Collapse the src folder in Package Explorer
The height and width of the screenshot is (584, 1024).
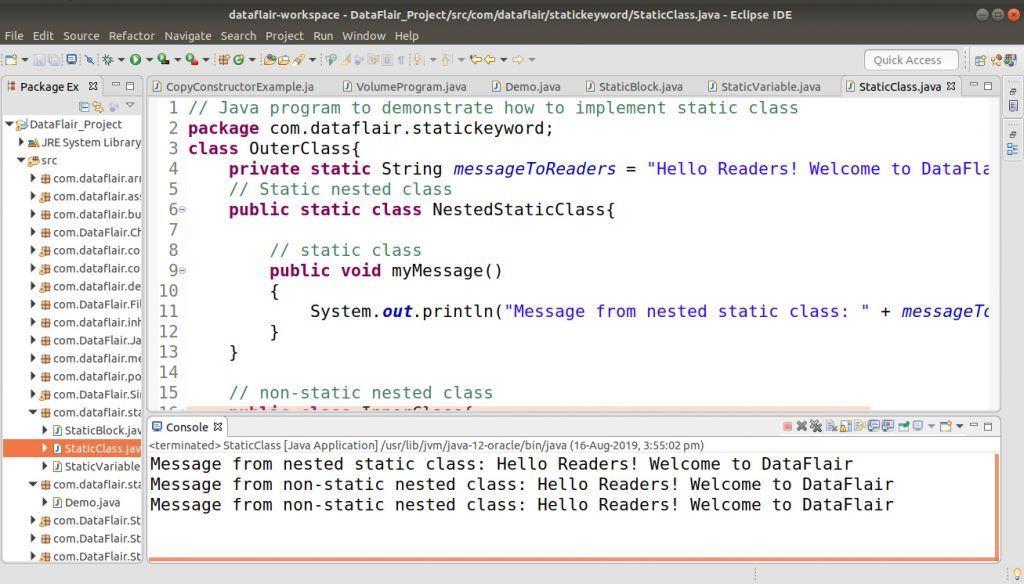pos(21,159)
